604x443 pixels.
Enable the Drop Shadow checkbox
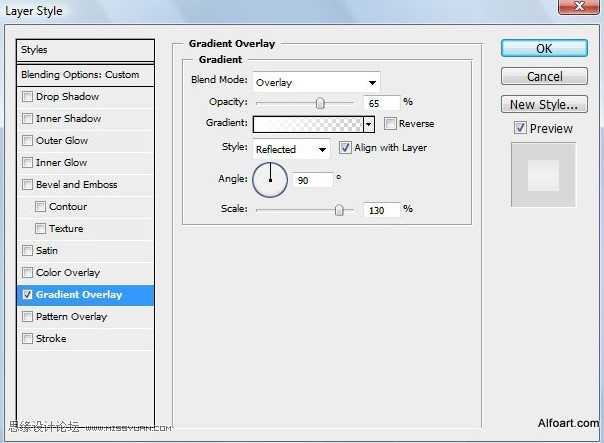27,96
